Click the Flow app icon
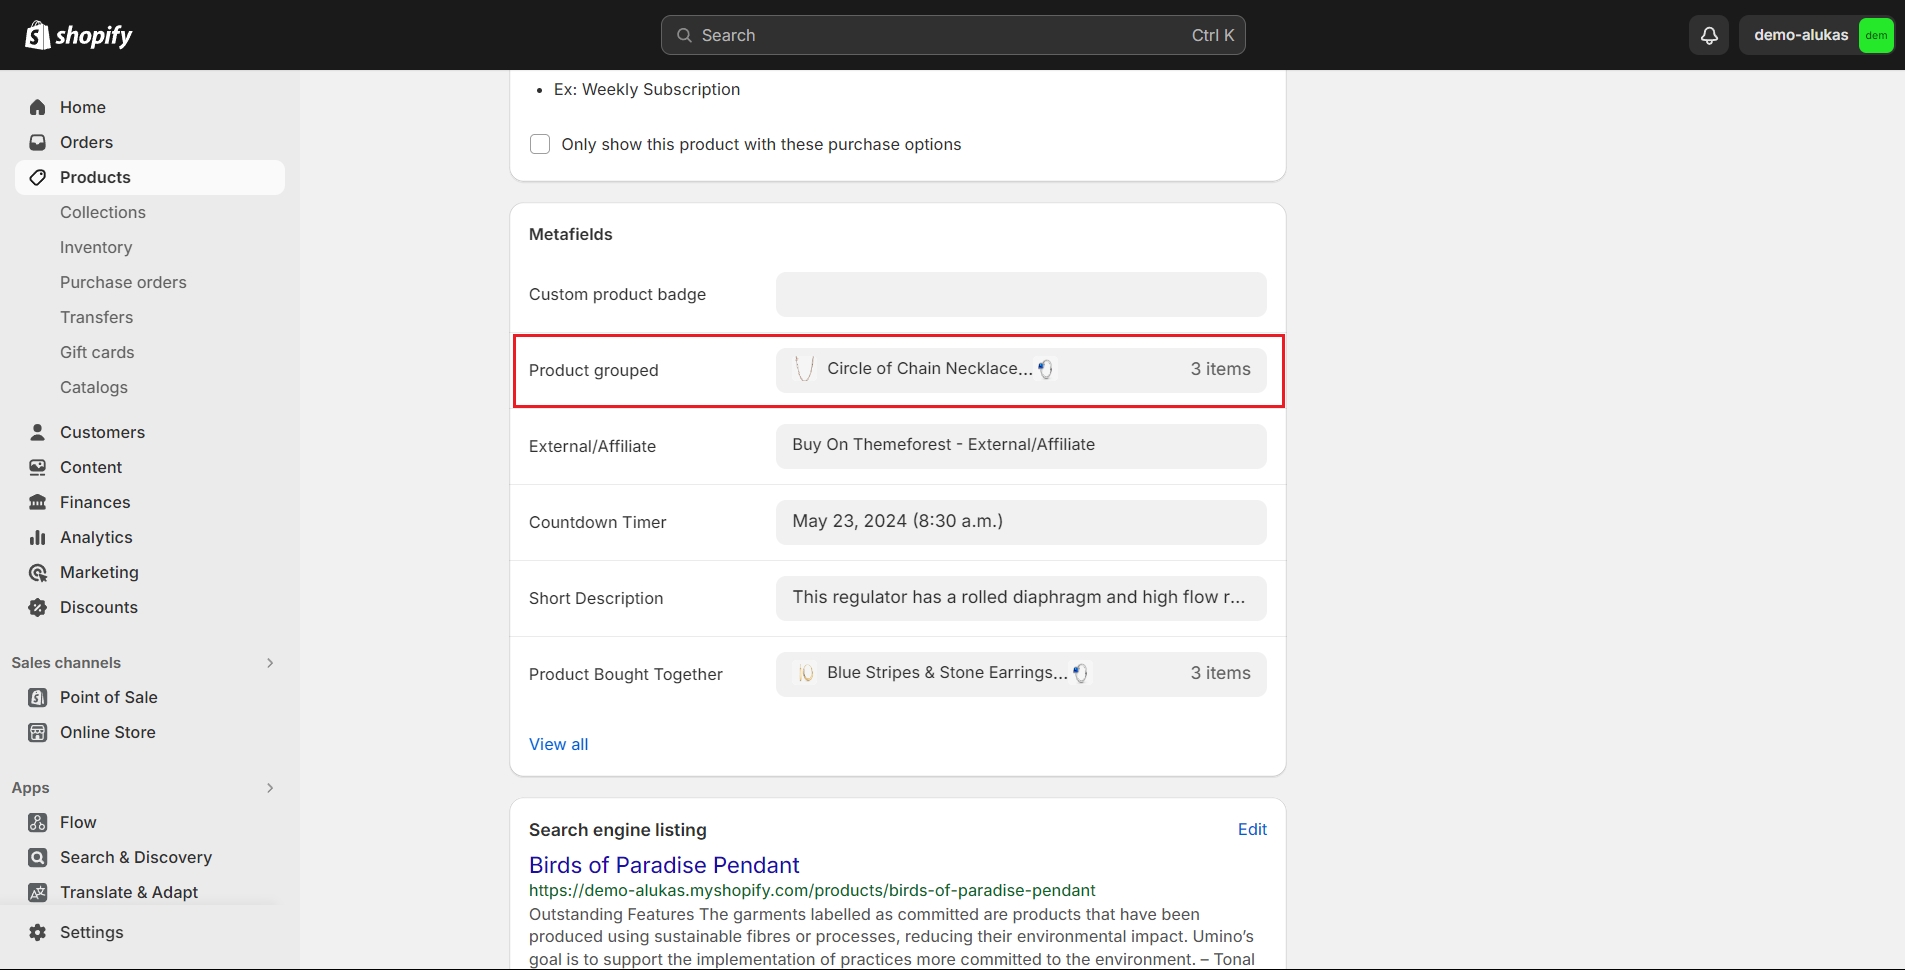 38,822
